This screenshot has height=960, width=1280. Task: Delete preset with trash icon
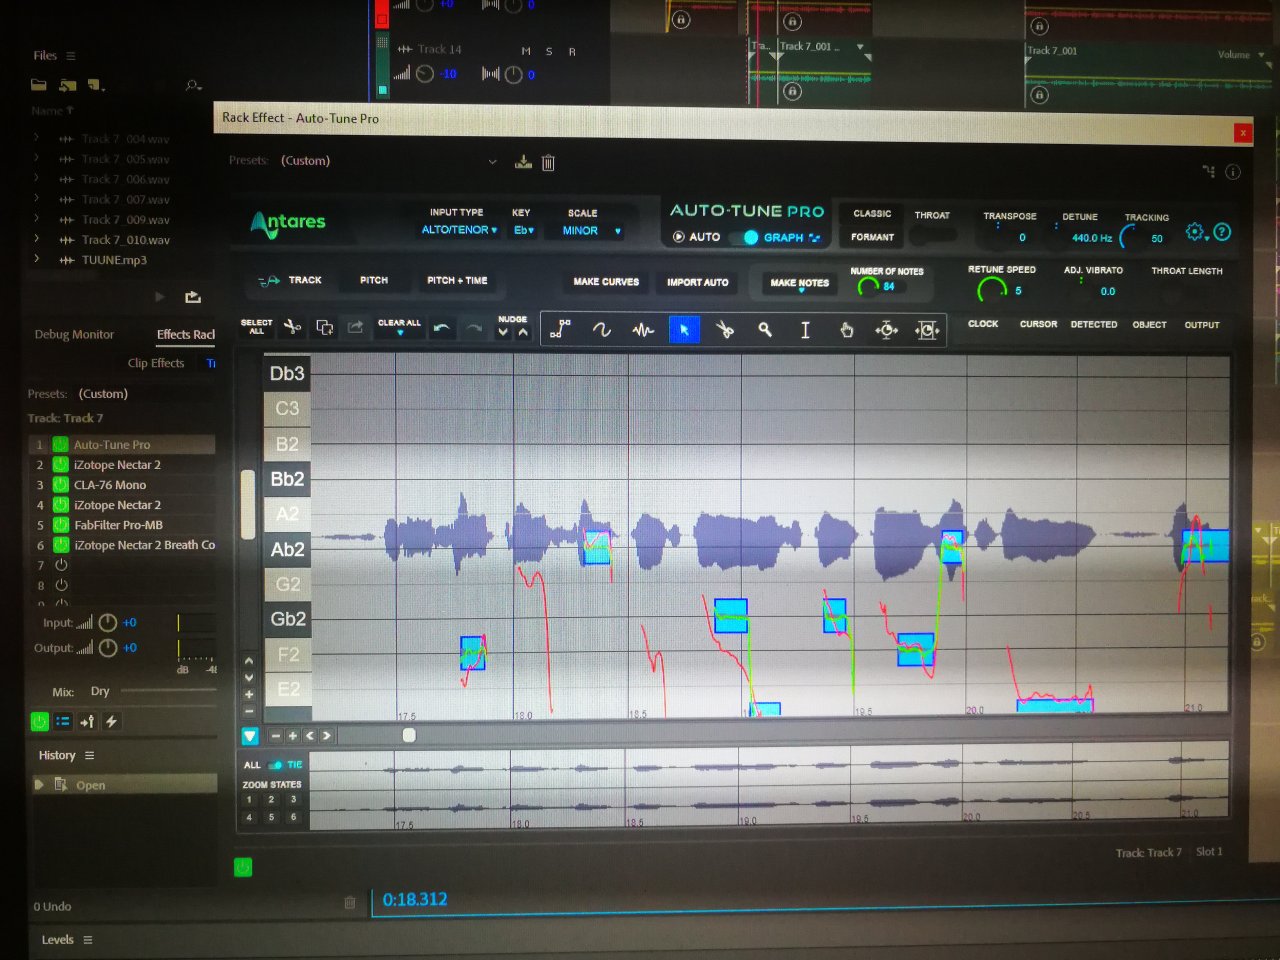click(548, 162)
